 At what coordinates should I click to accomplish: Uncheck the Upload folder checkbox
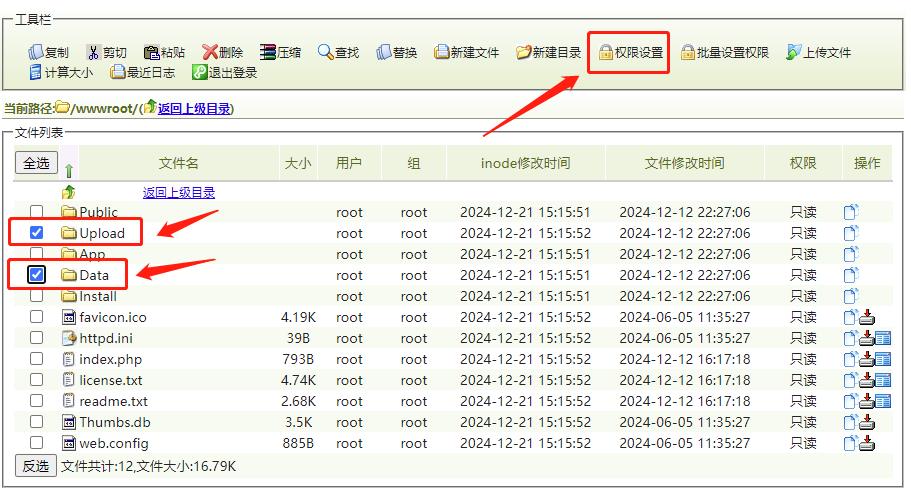(x=37, y=233)
